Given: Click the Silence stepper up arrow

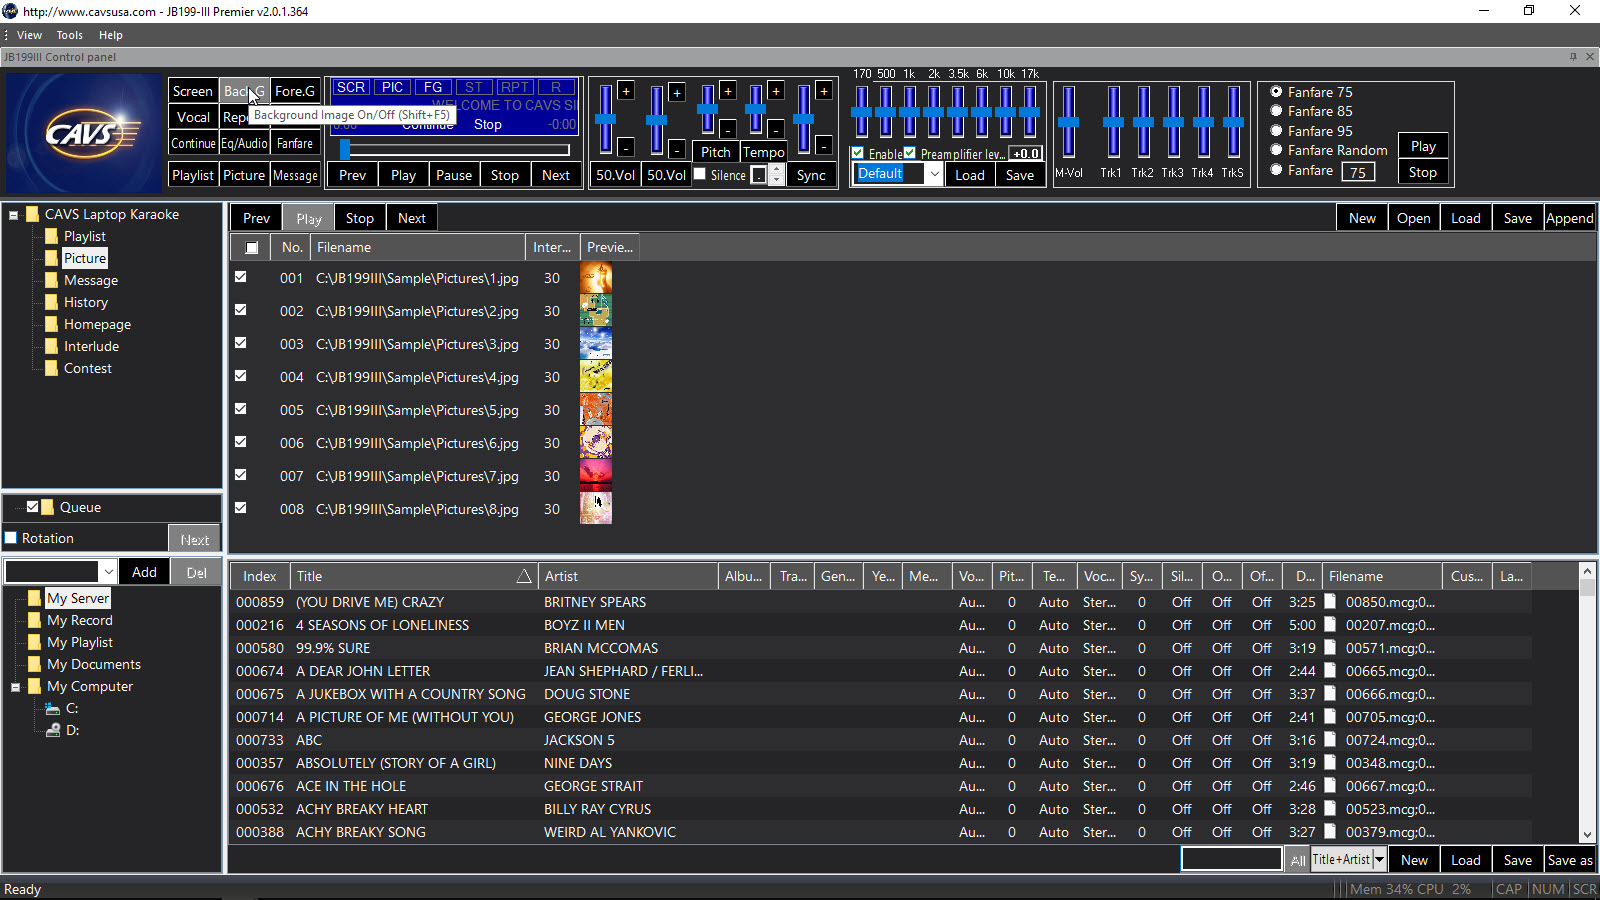Looking at the screenshot, I should click(777, 169).
